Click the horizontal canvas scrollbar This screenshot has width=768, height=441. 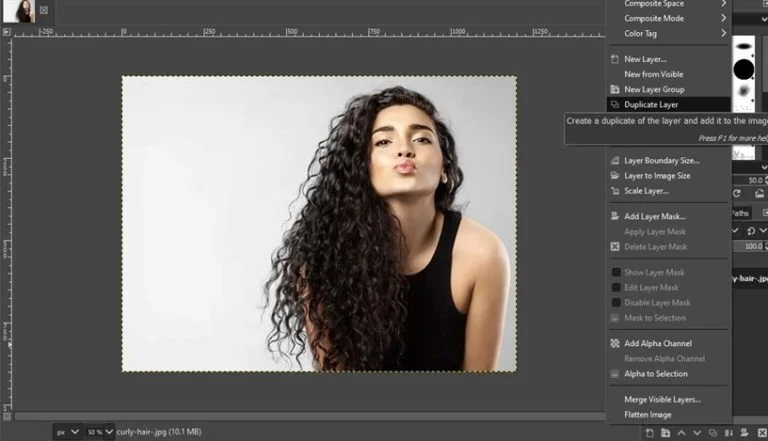pos(310,417)
